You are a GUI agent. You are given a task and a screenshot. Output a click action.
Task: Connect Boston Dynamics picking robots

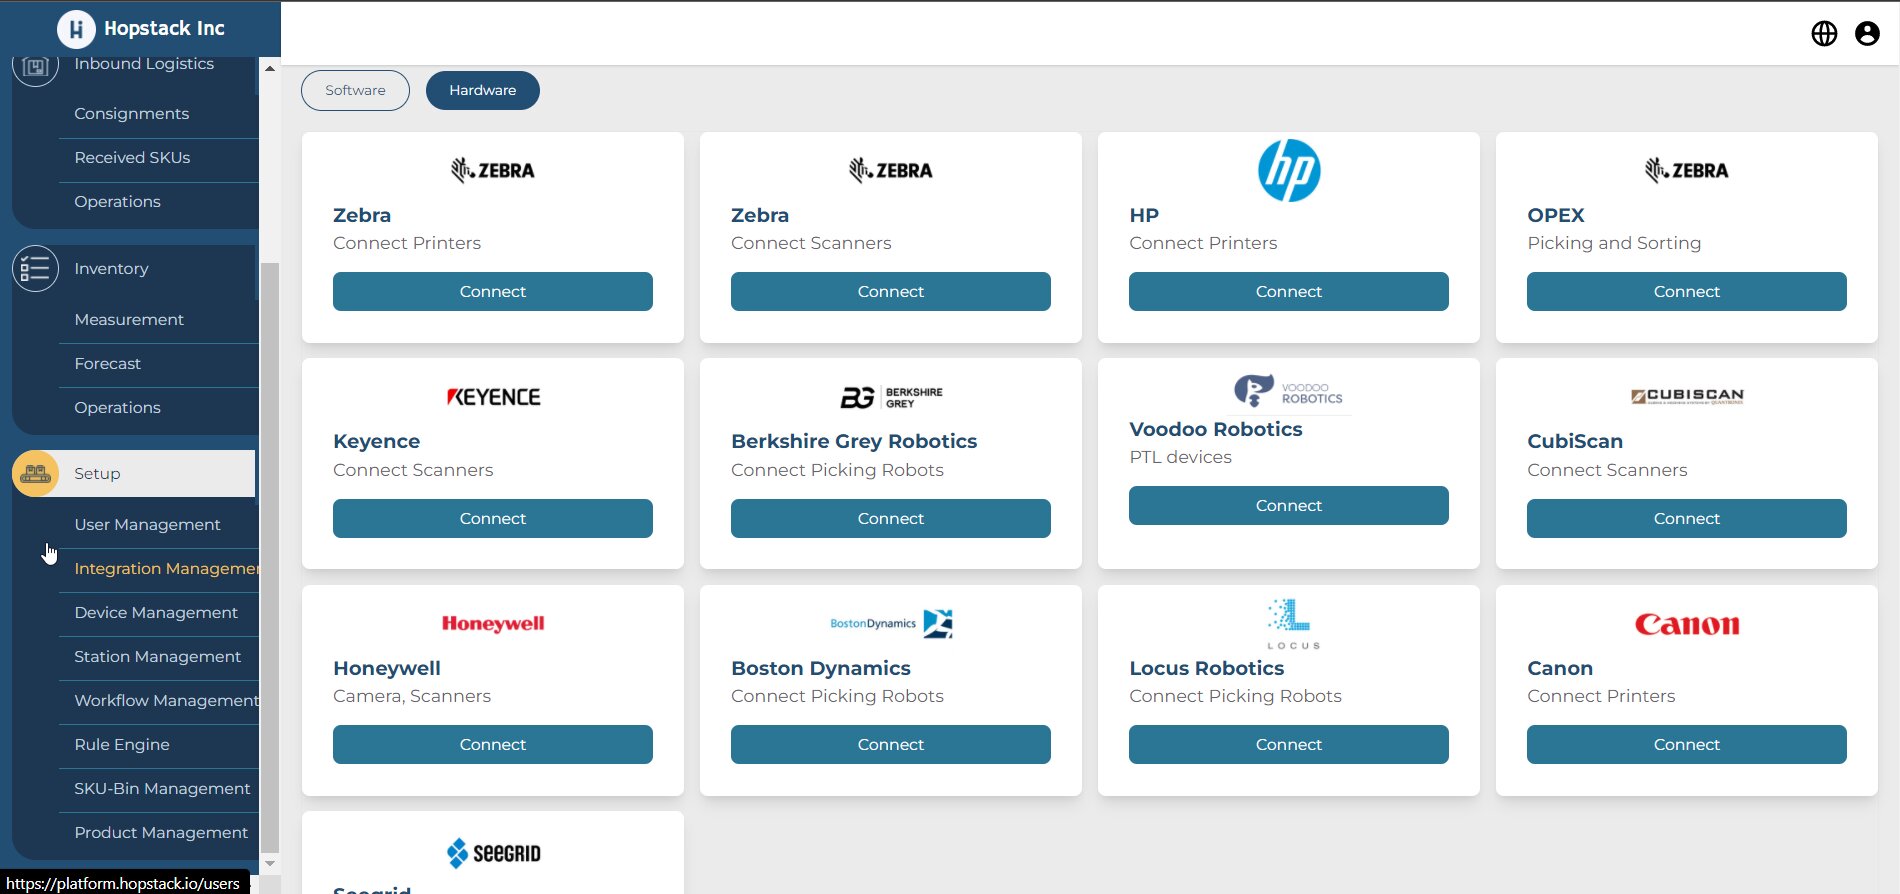click(x=890, y=745)
